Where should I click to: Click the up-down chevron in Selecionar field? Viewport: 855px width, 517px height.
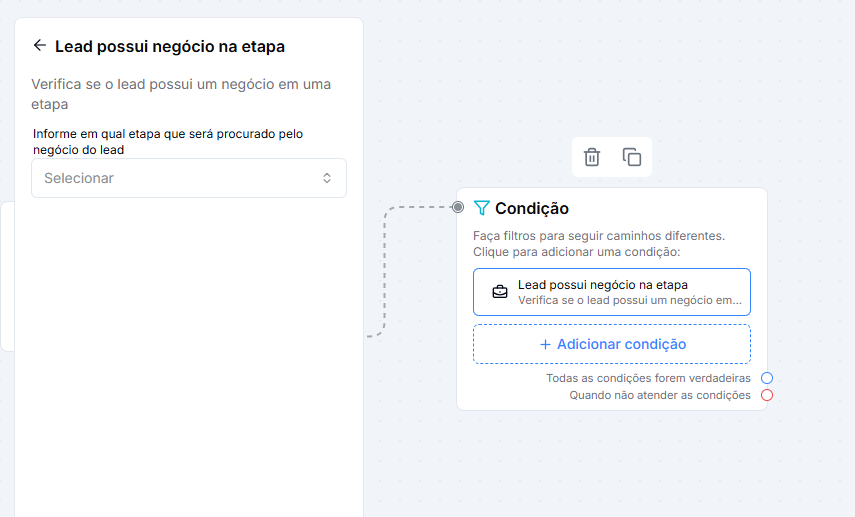(x=327, y=178)
